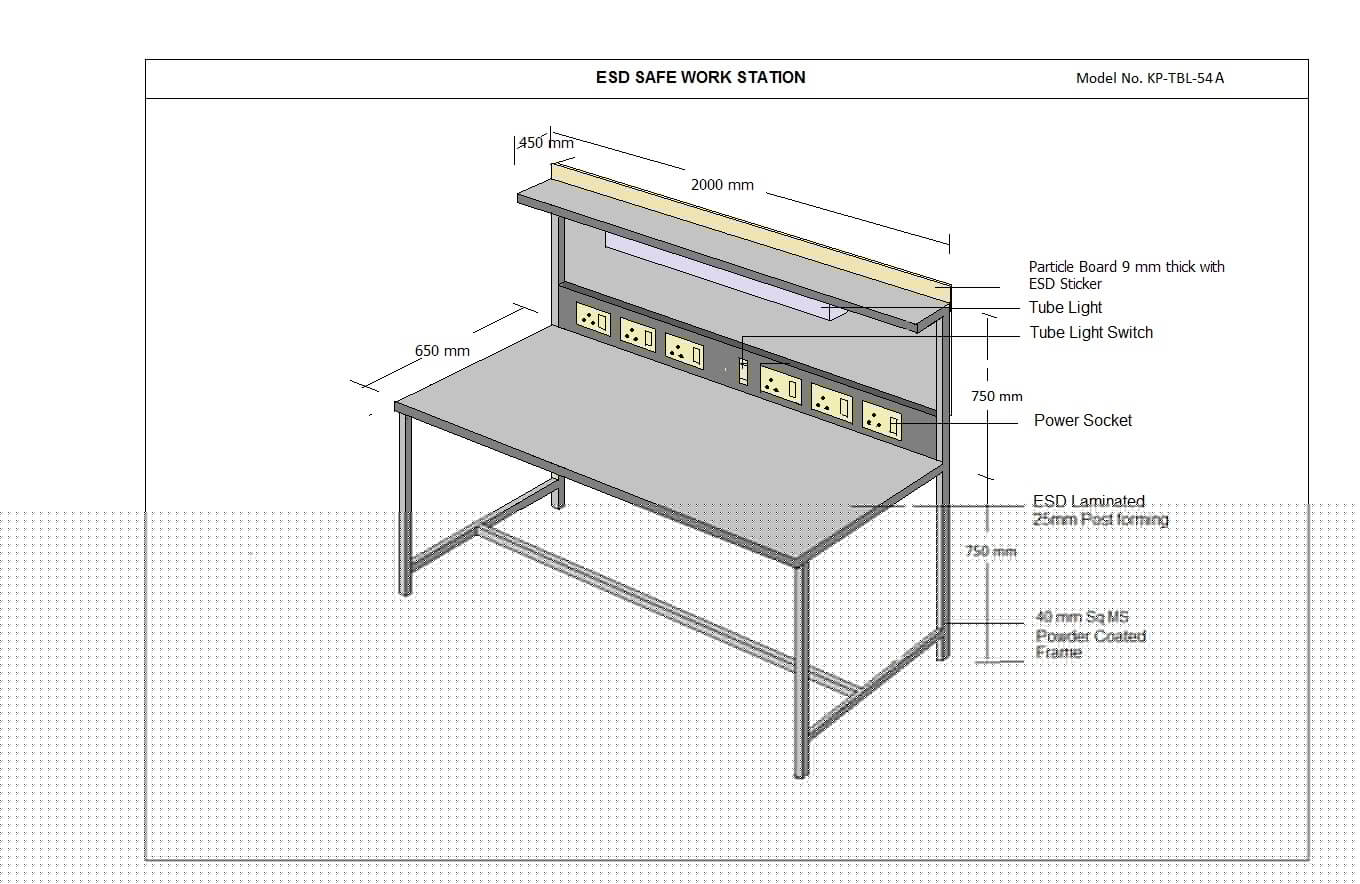Screen dimensions: 1360x884
Task: Click the rightmost power socket on the panel
Action: 882,420
